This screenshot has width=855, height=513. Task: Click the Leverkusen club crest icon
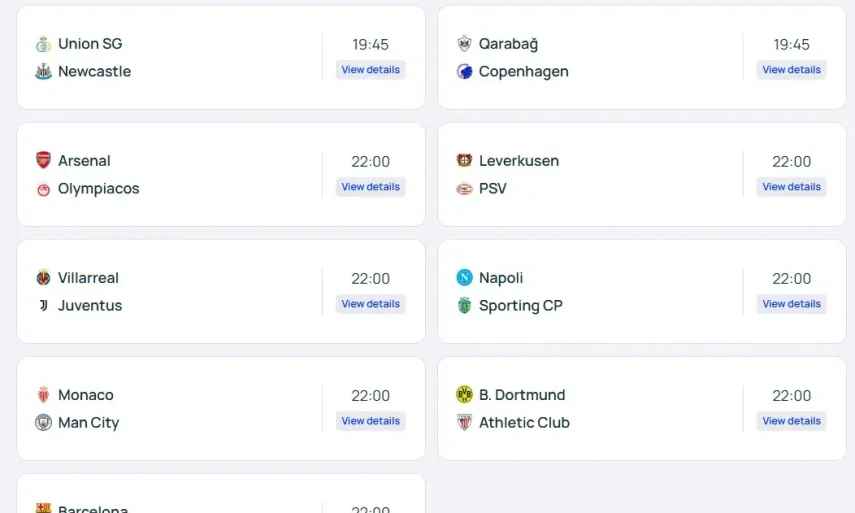pos(464,161)
